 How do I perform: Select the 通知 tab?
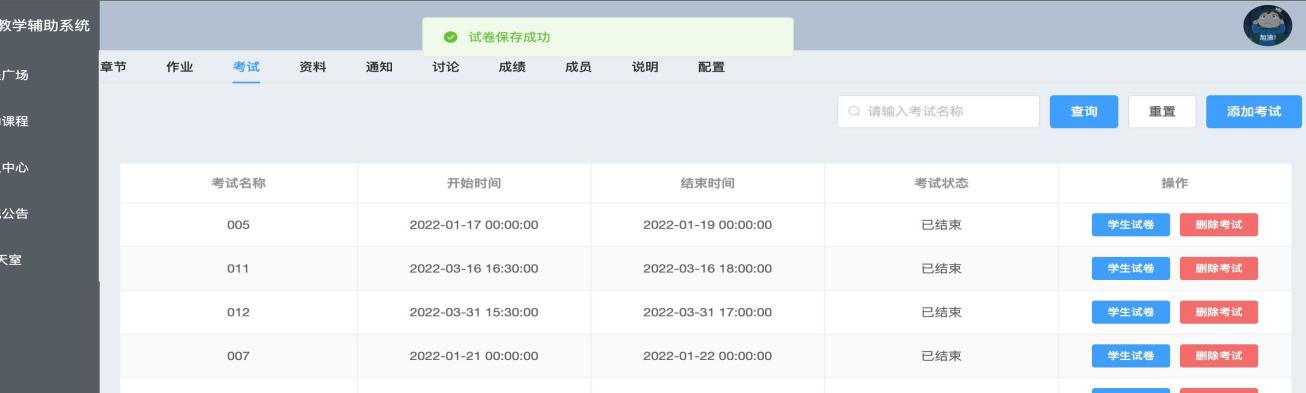[x=379, y=67]
